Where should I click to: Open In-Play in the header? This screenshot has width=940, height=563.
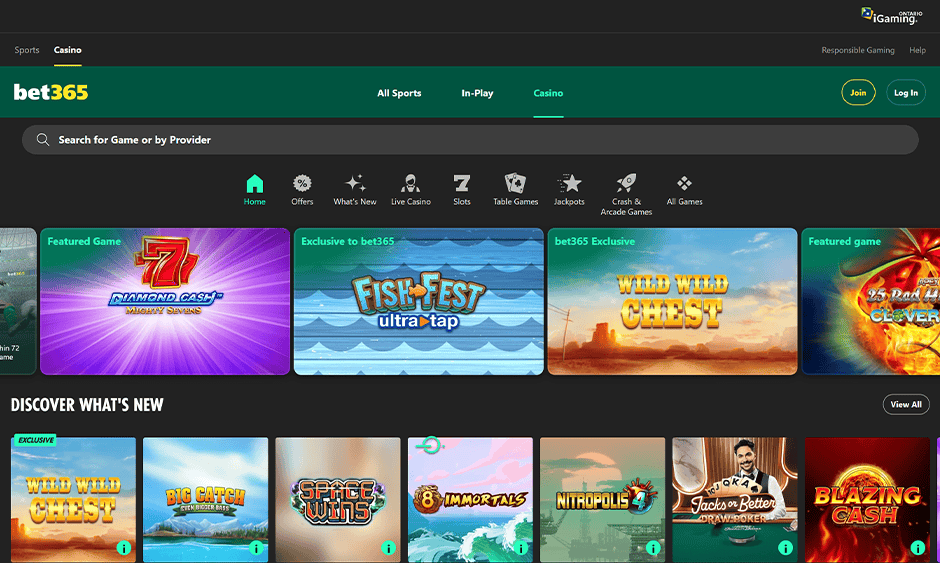coord(477,93)
